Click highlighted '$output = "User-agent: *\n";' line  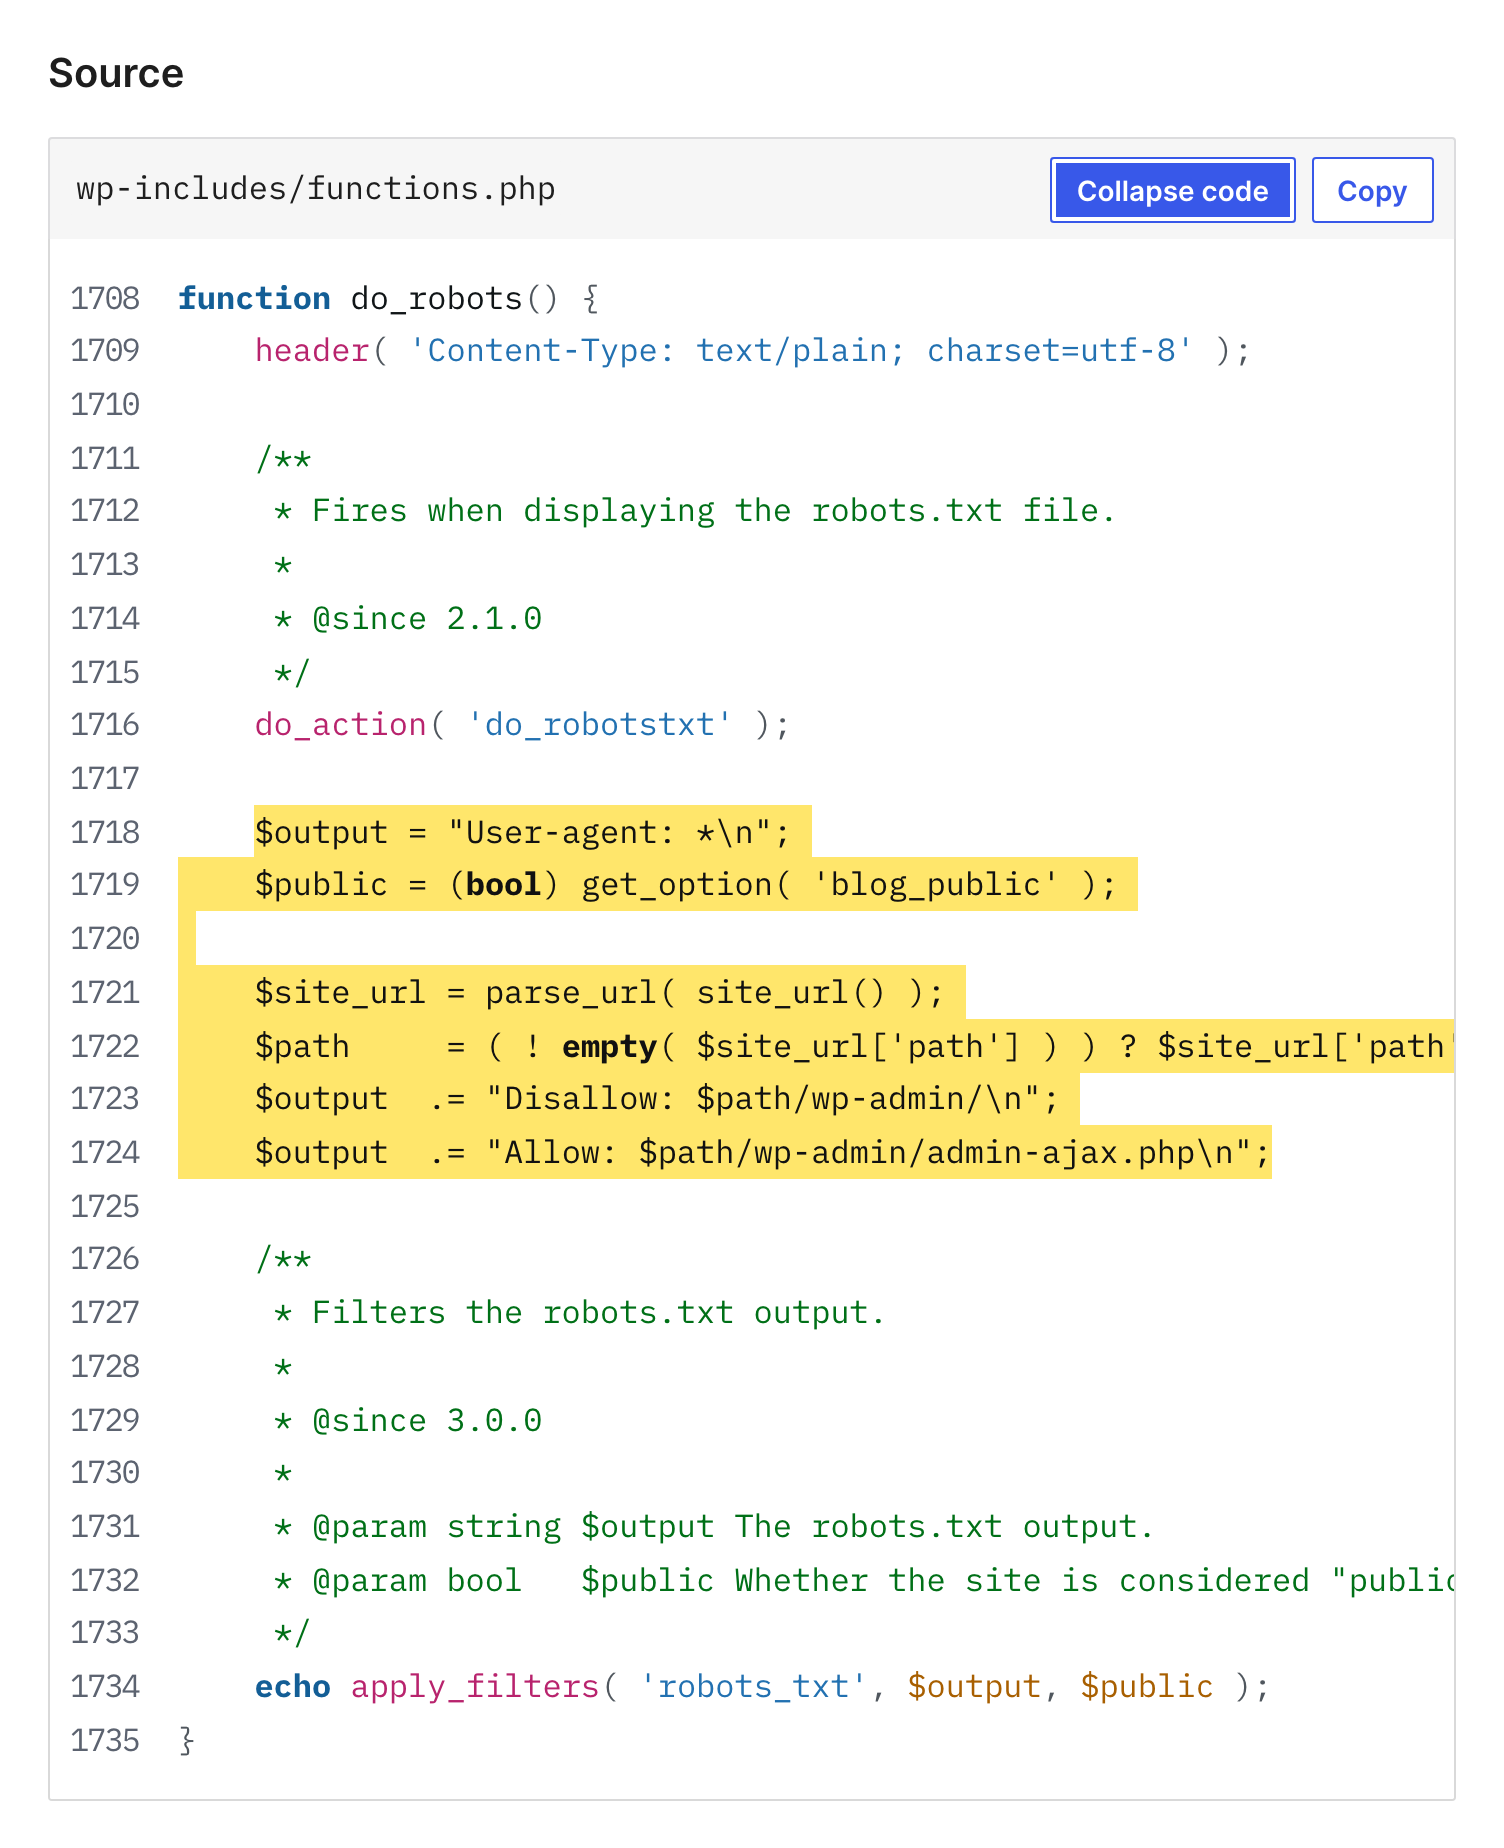(522, 833)
